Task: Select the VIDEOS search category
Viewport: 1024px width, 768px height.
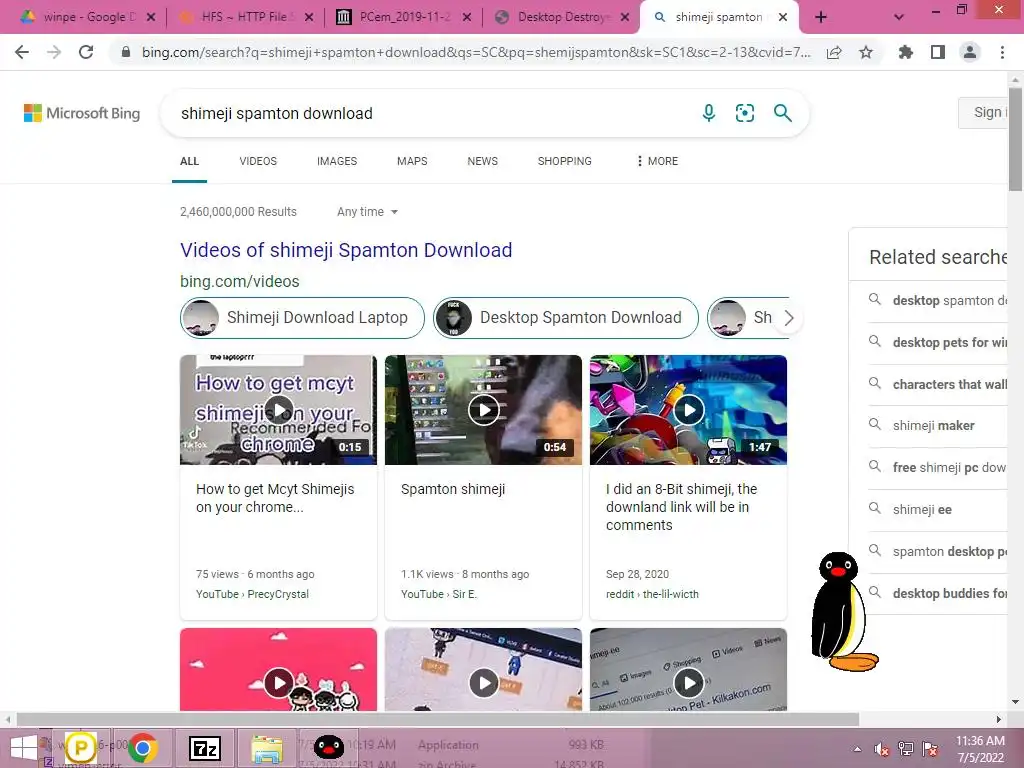Action: [258, 161]
